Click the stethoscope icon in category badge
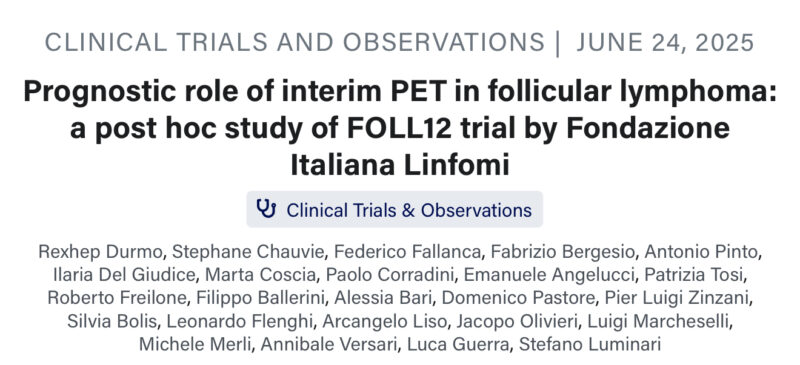Image resolution: width=800 pixels, height=365 pixels. [266, 209]
